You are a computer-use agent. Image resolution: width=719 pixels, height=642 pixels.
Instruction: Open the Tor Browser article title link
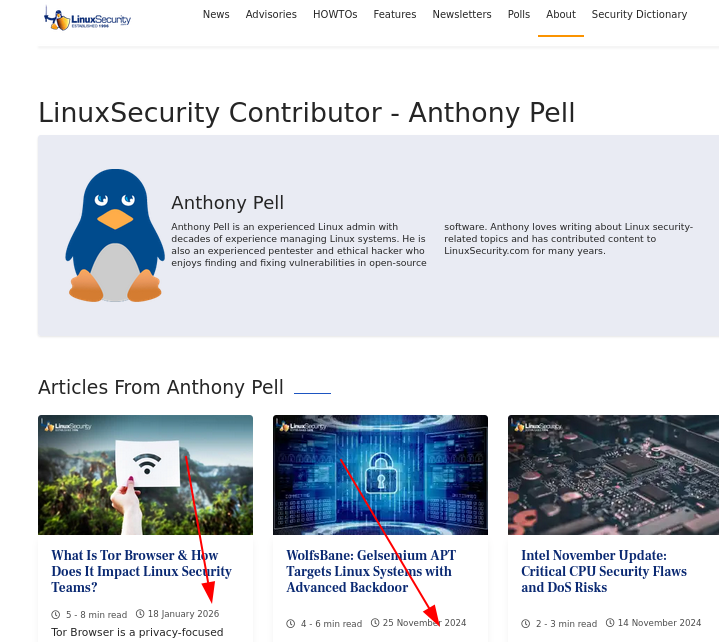[x=141, y=571]
